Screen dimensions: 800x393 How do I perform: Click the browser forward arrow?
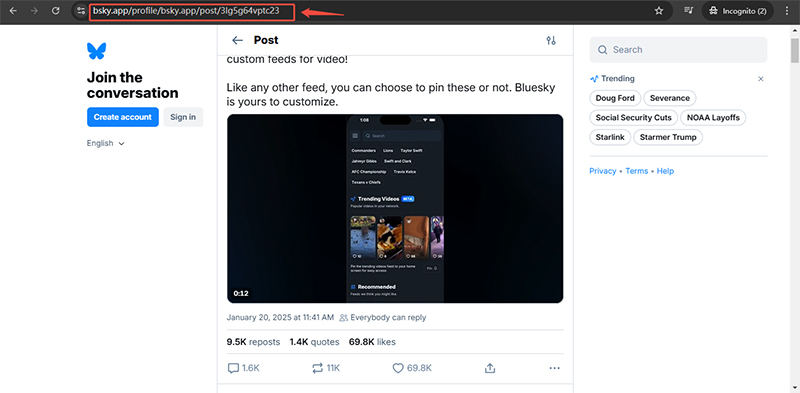[x=34, y=11]
